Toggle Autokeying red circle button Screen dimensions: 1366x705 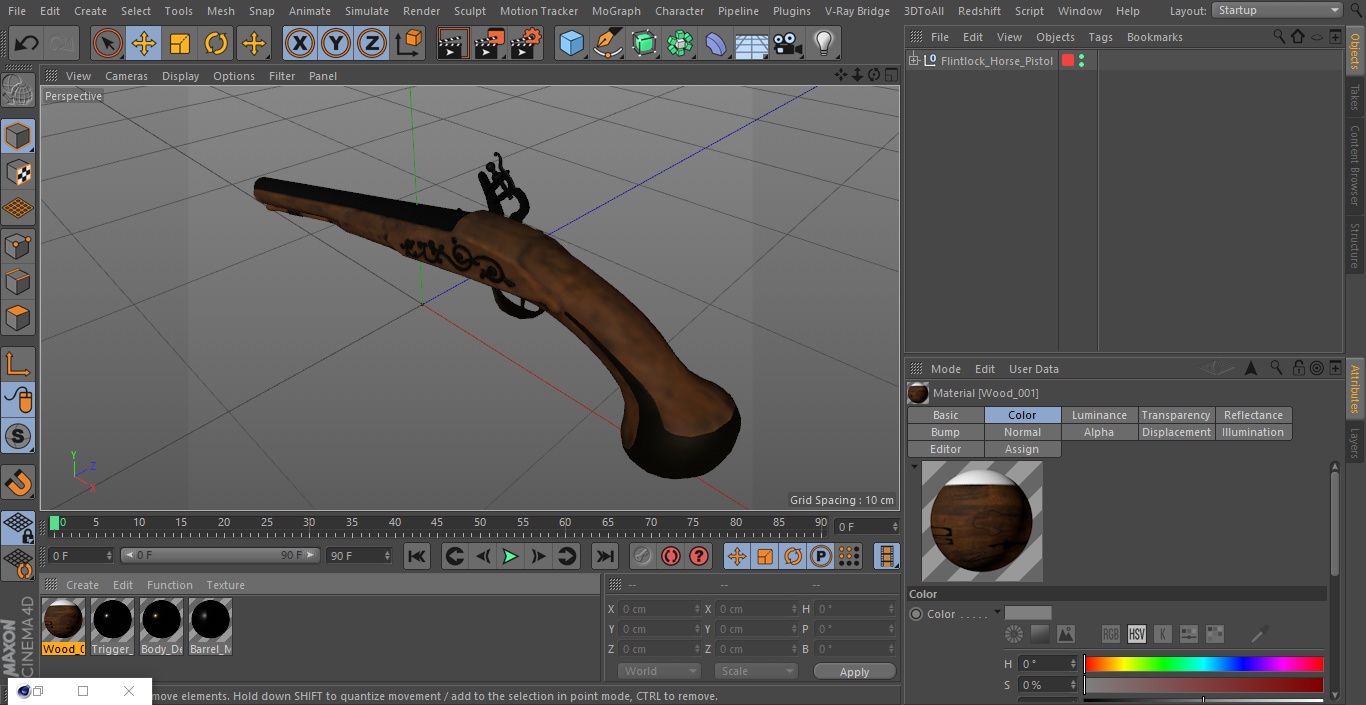coord(671,556)
